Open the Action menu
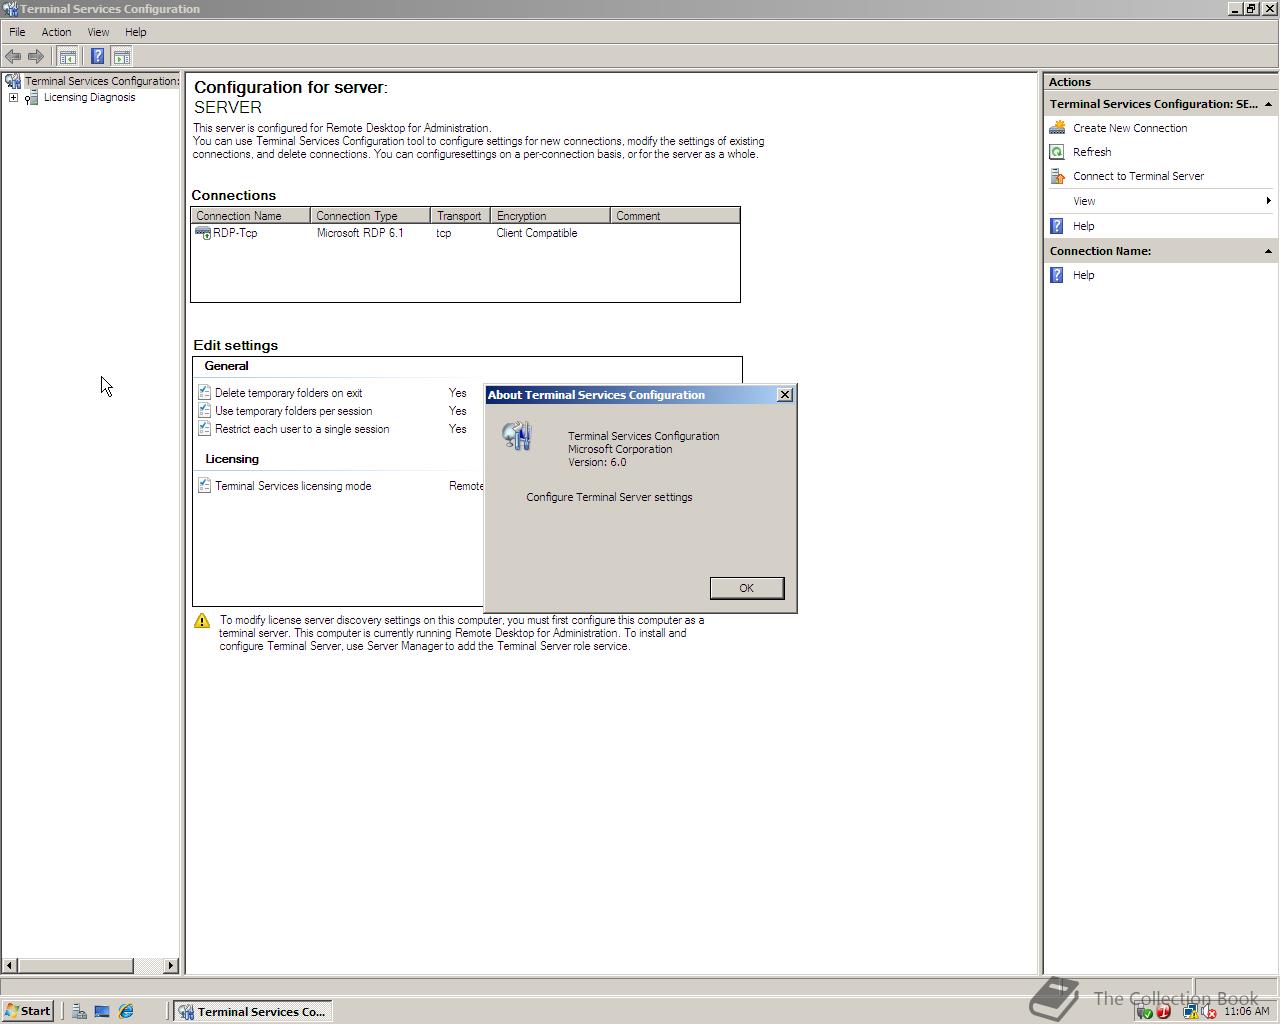This screenshot has height=1024, width=1280. 56,32
